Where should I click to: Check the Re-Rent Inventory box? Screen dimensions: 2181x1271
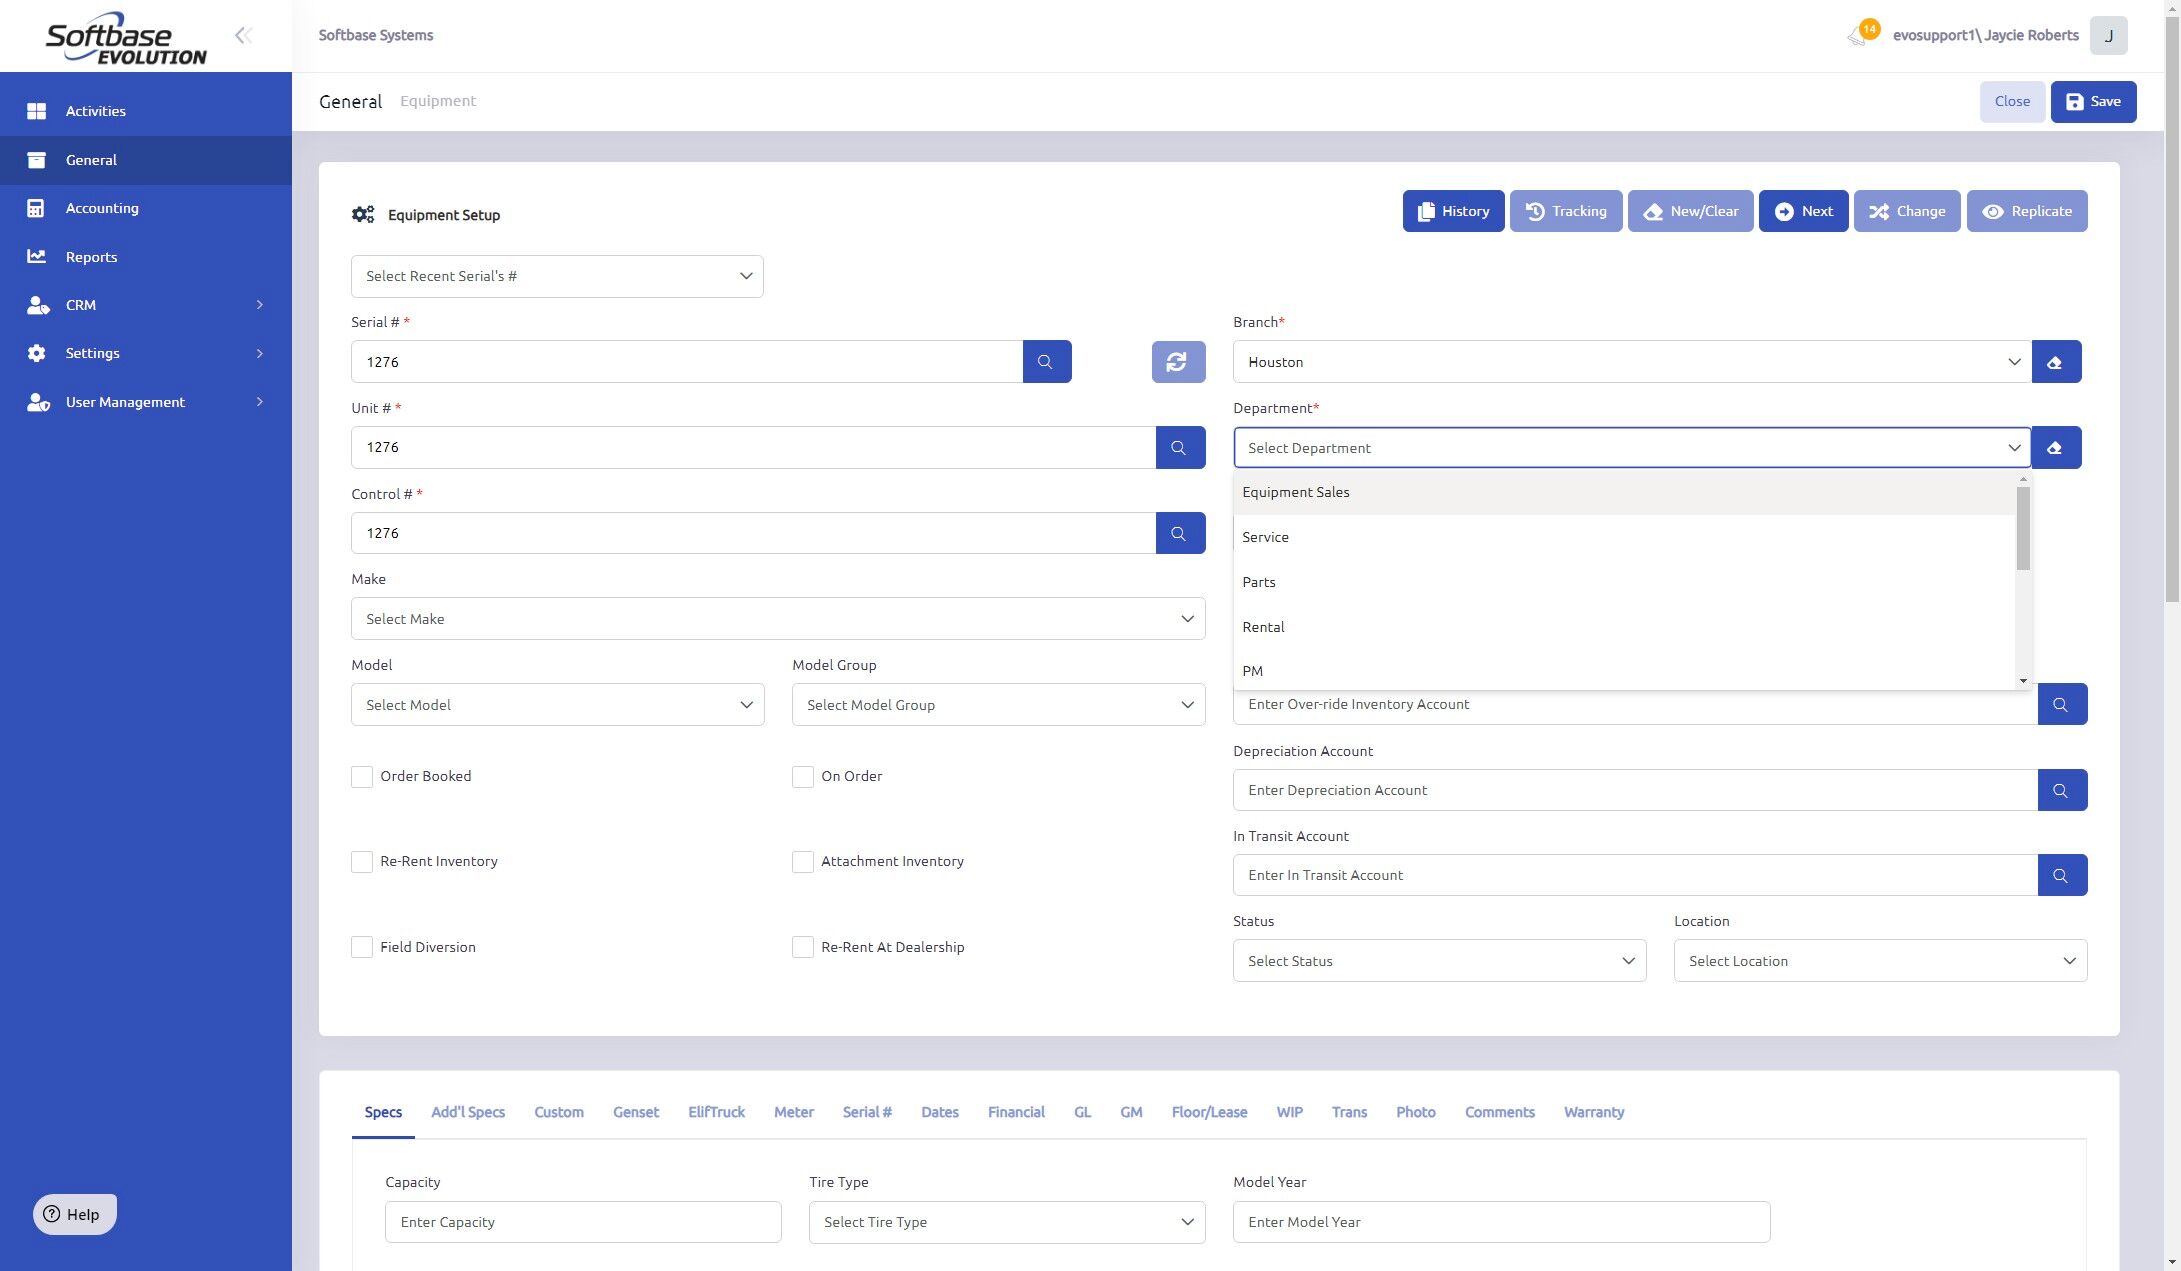(362, 862)
